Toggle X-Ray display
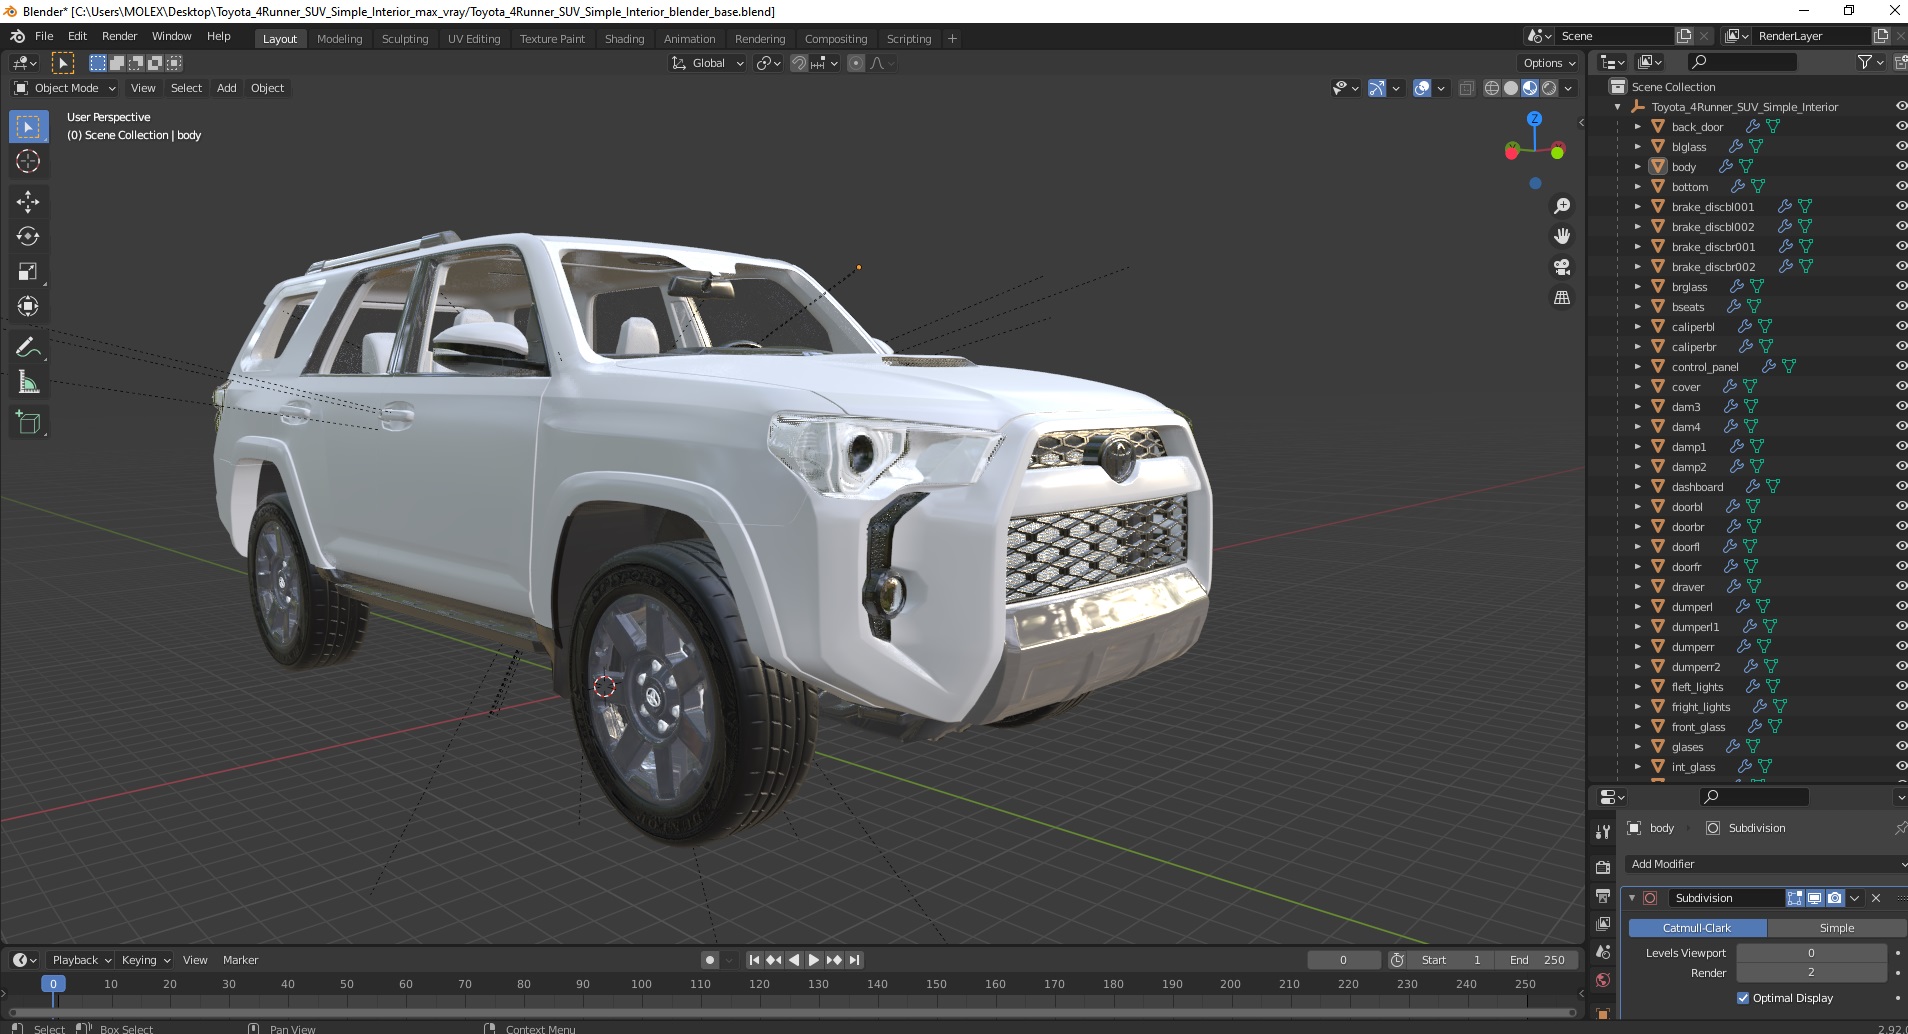Screen dimensions: 1908x1034 (x=1466, y=88)
